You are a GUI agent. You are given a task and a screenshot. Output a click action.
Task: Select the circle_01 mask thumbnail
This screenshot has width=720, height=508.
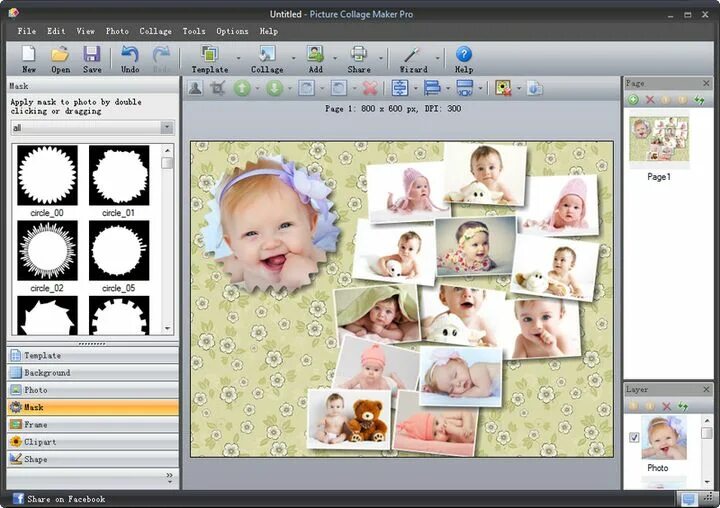(119, 175)
